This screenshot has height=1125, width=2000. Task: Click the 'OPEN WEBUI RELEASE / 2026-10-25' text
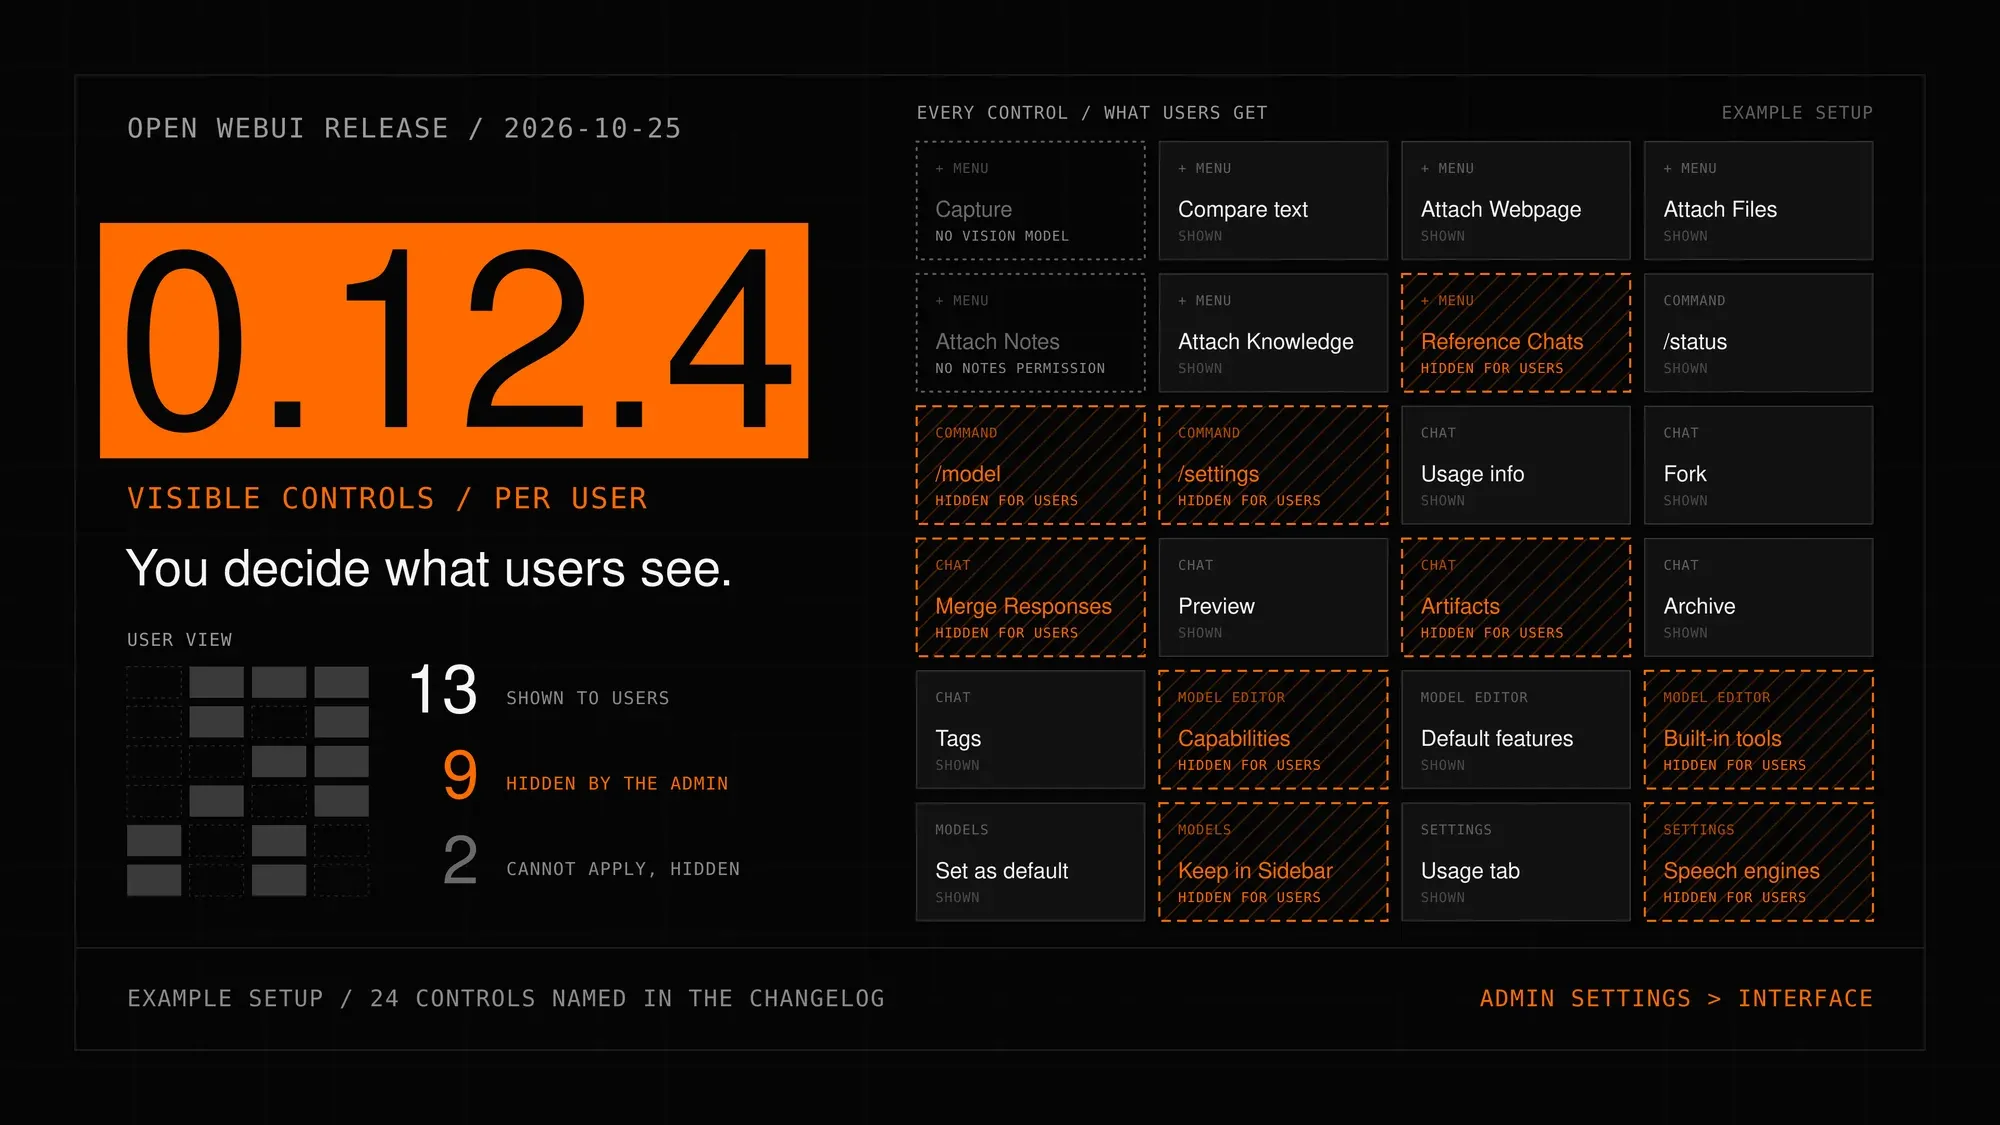[x=404, y=129]
